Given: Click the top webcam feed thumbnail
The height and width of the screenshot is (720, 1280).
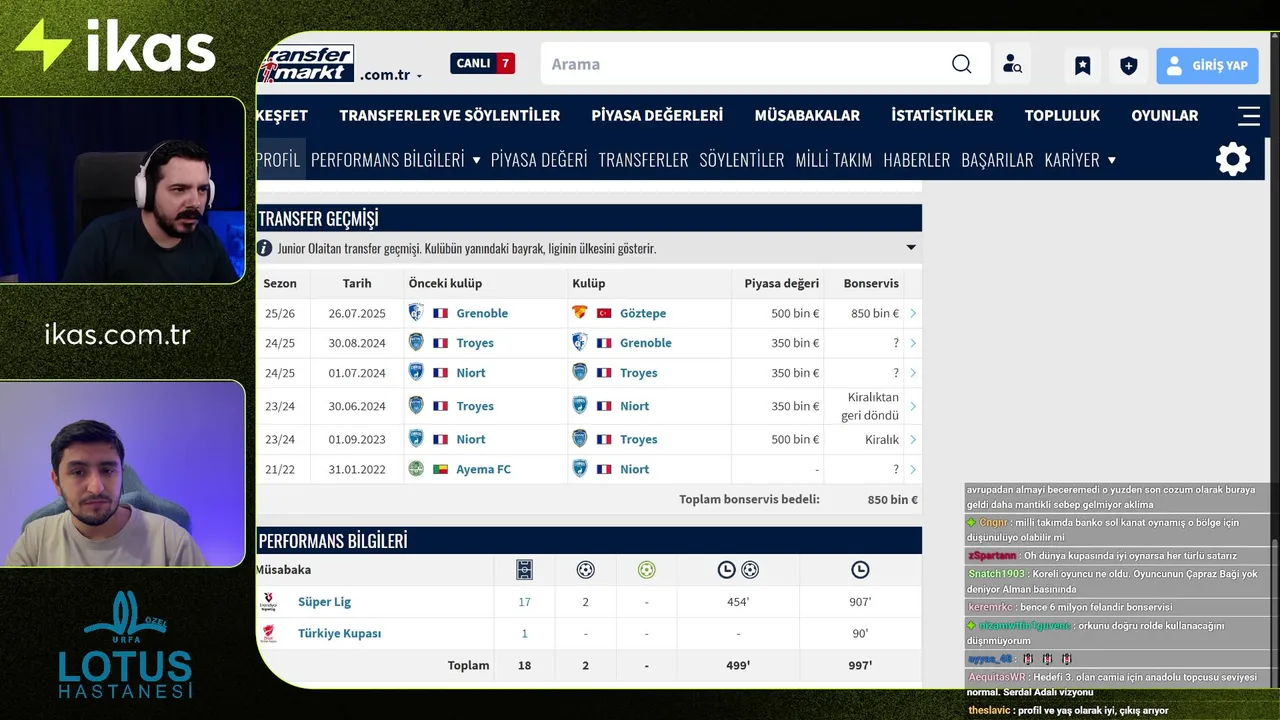Looking at the screenshot, I should tap(122, 190).
